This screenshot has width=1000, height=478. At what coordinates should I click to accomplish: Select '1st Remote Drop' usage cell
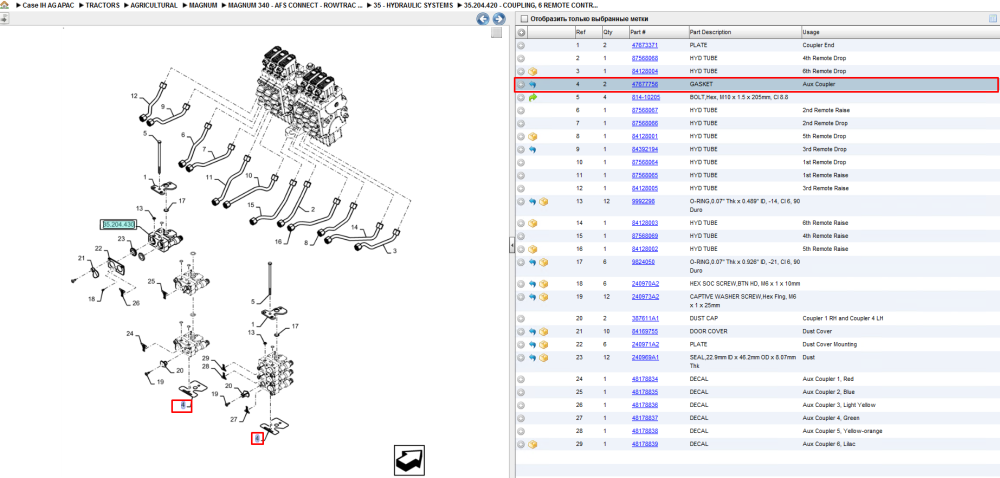[x=824, y=163]
